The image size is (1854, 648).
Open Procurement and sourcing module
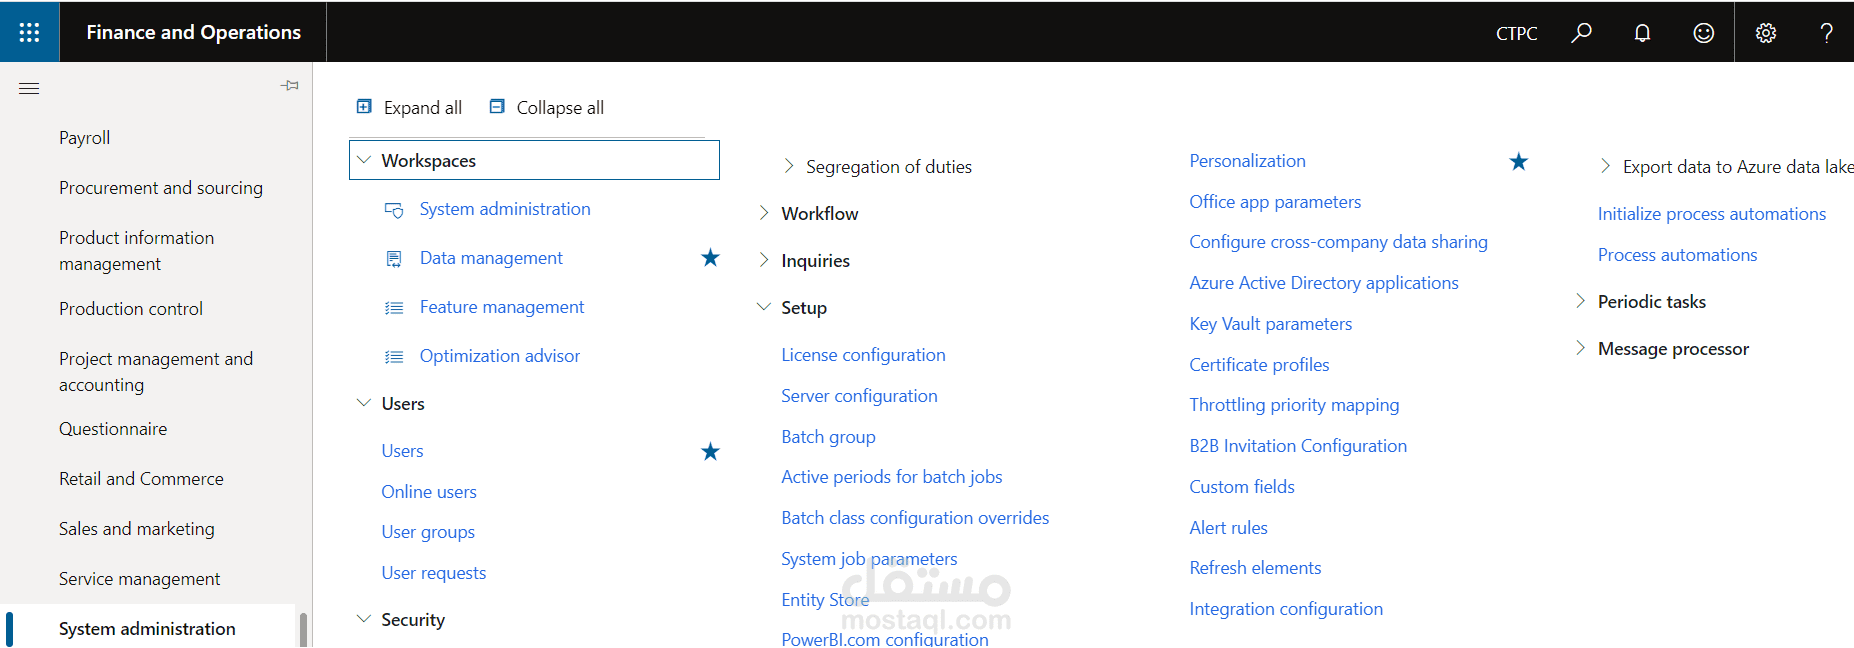tap(161, 188)
